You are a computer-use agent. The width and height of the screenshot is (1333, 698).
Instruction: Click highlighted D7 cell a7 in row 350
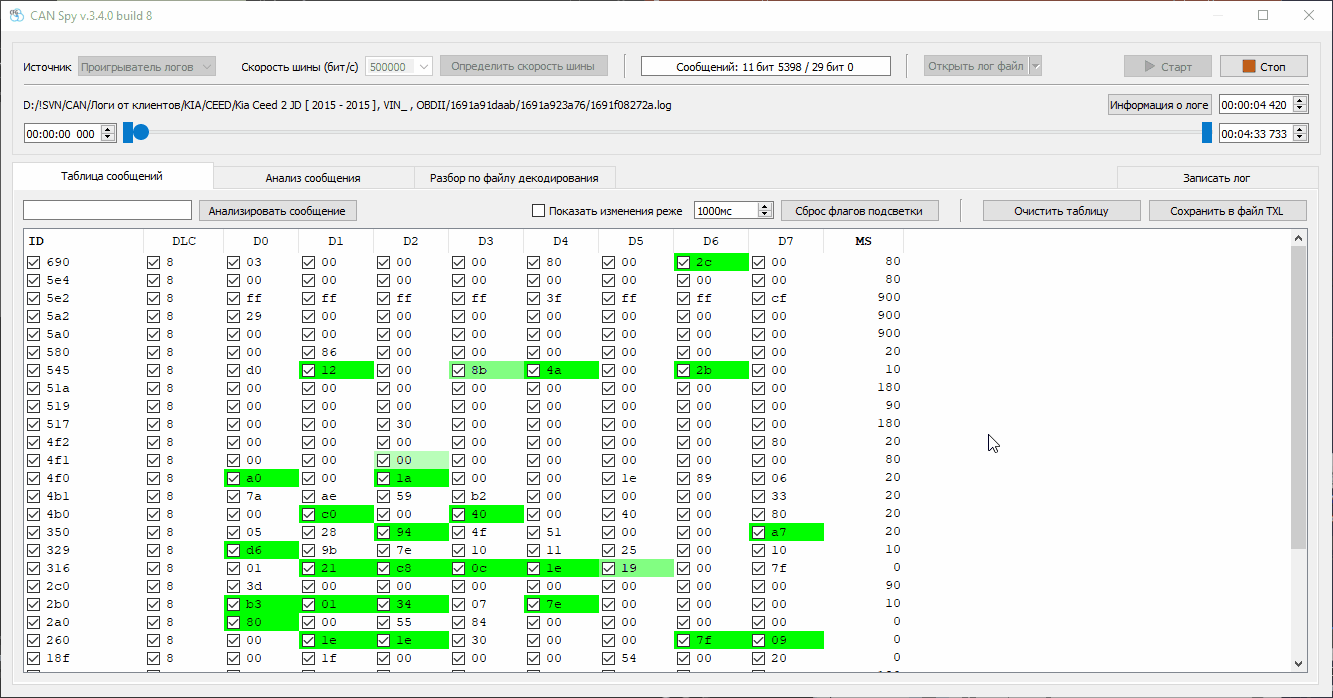(x=786, y=532)
